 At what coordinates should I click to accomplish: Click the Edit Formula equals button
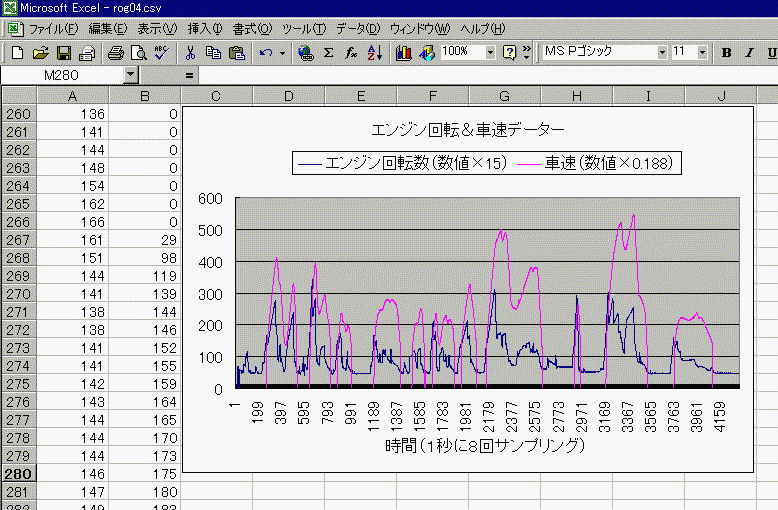click(x=189, y=75)
